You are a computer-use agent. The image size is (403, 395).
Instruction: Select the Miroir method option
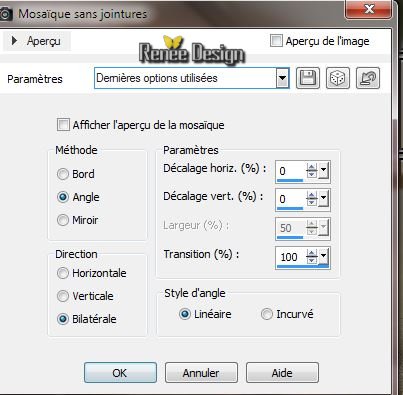(63, 220)
